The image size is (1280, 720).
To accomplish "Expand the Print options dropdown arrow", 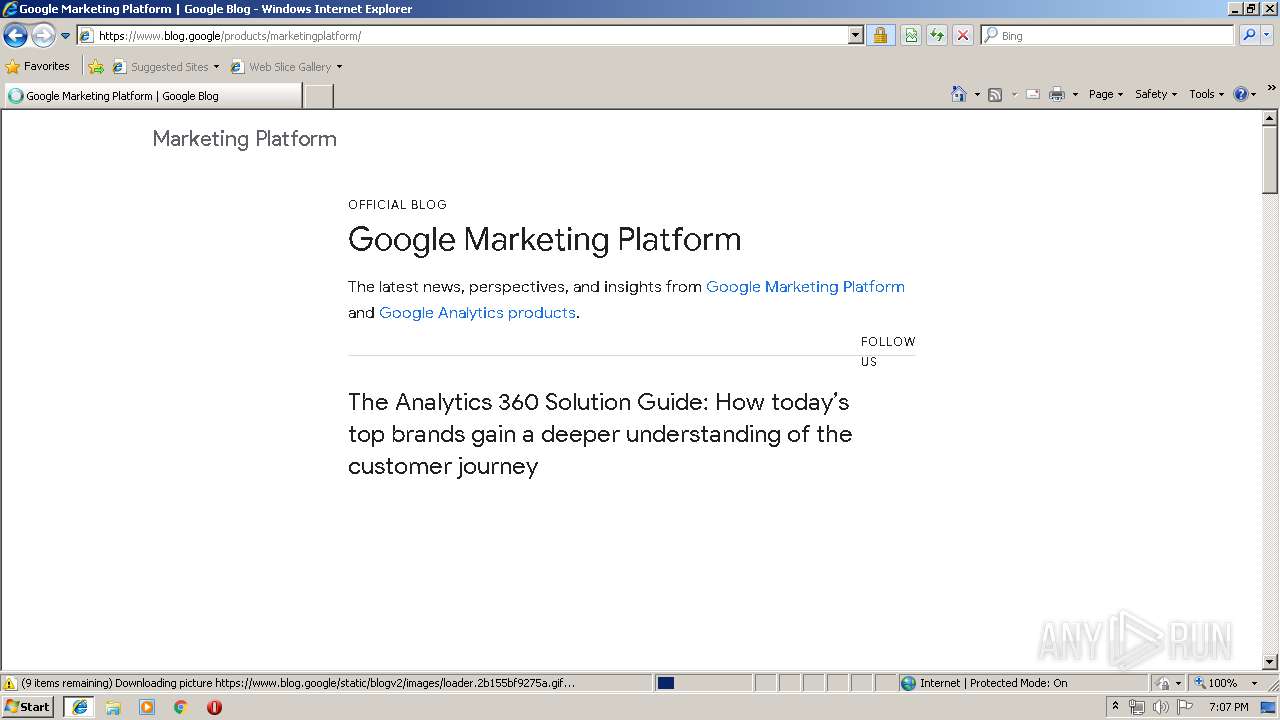I will (1075, 94).
